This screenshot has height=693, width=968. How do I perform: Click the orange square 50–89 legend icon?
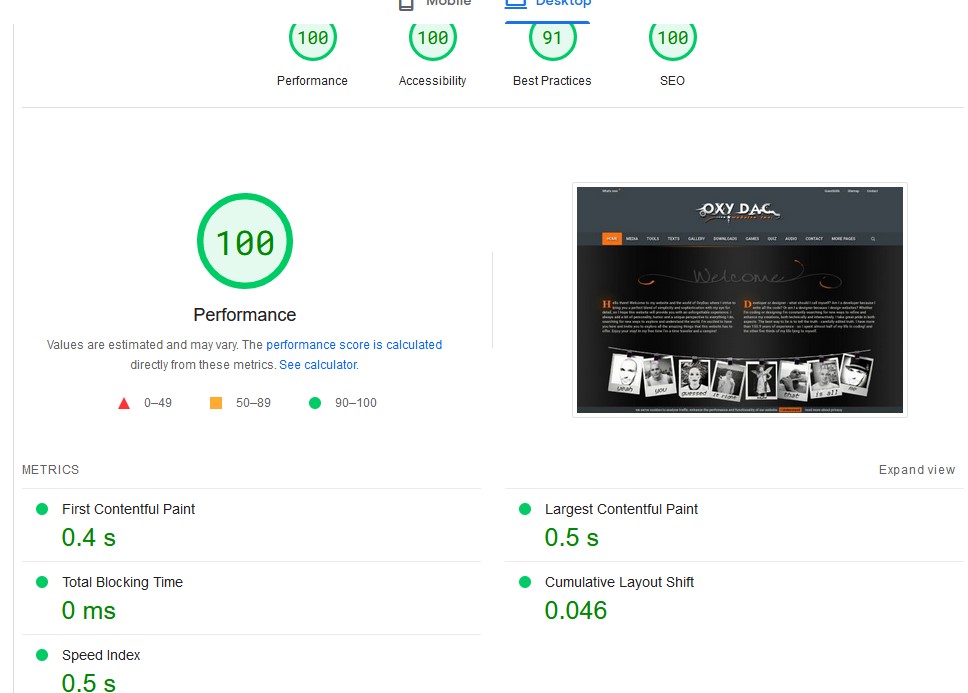216,403
